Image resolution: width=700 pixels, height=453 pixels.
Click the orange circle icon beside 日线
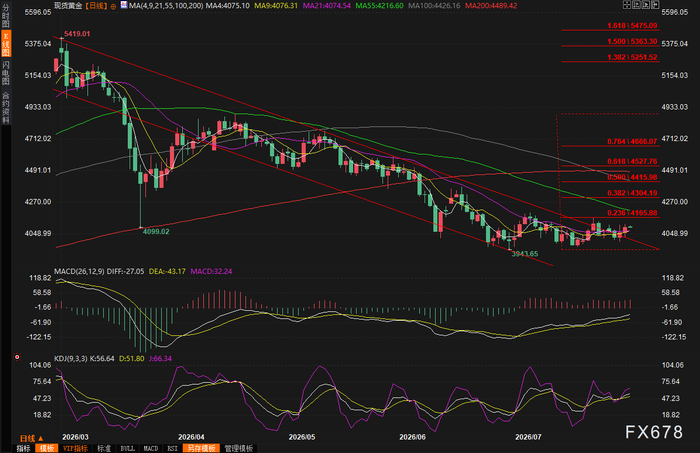(x=113, y=6)
